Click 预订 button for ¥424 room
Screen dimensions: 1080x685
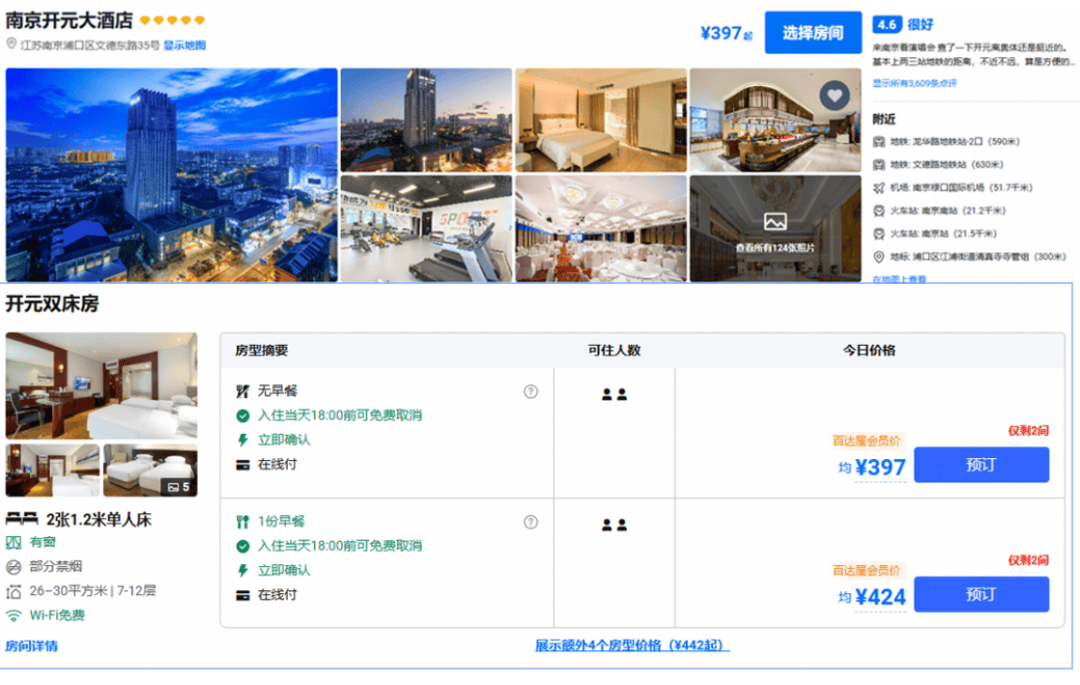(x=981, y=594)
